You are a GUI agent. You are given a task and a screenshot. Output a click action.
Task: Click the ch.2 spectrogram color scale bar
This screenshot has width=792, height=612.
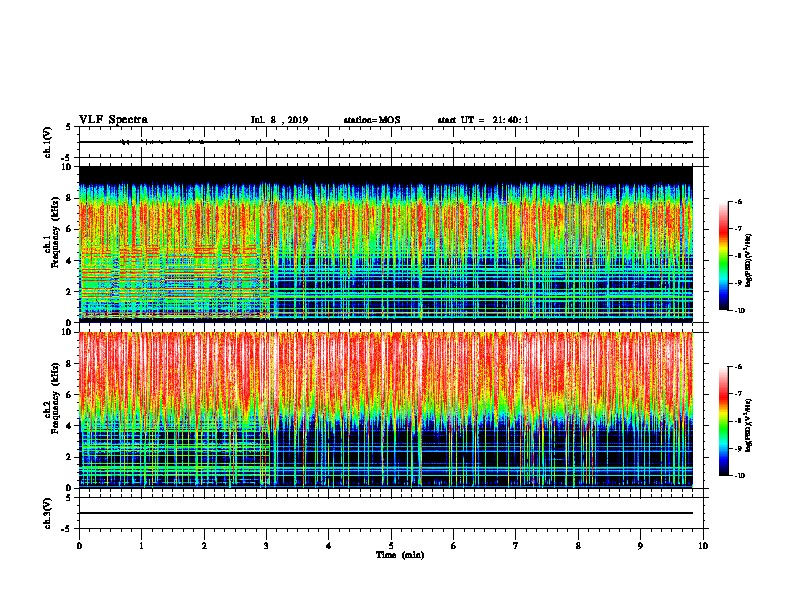(x=724, y=421)
